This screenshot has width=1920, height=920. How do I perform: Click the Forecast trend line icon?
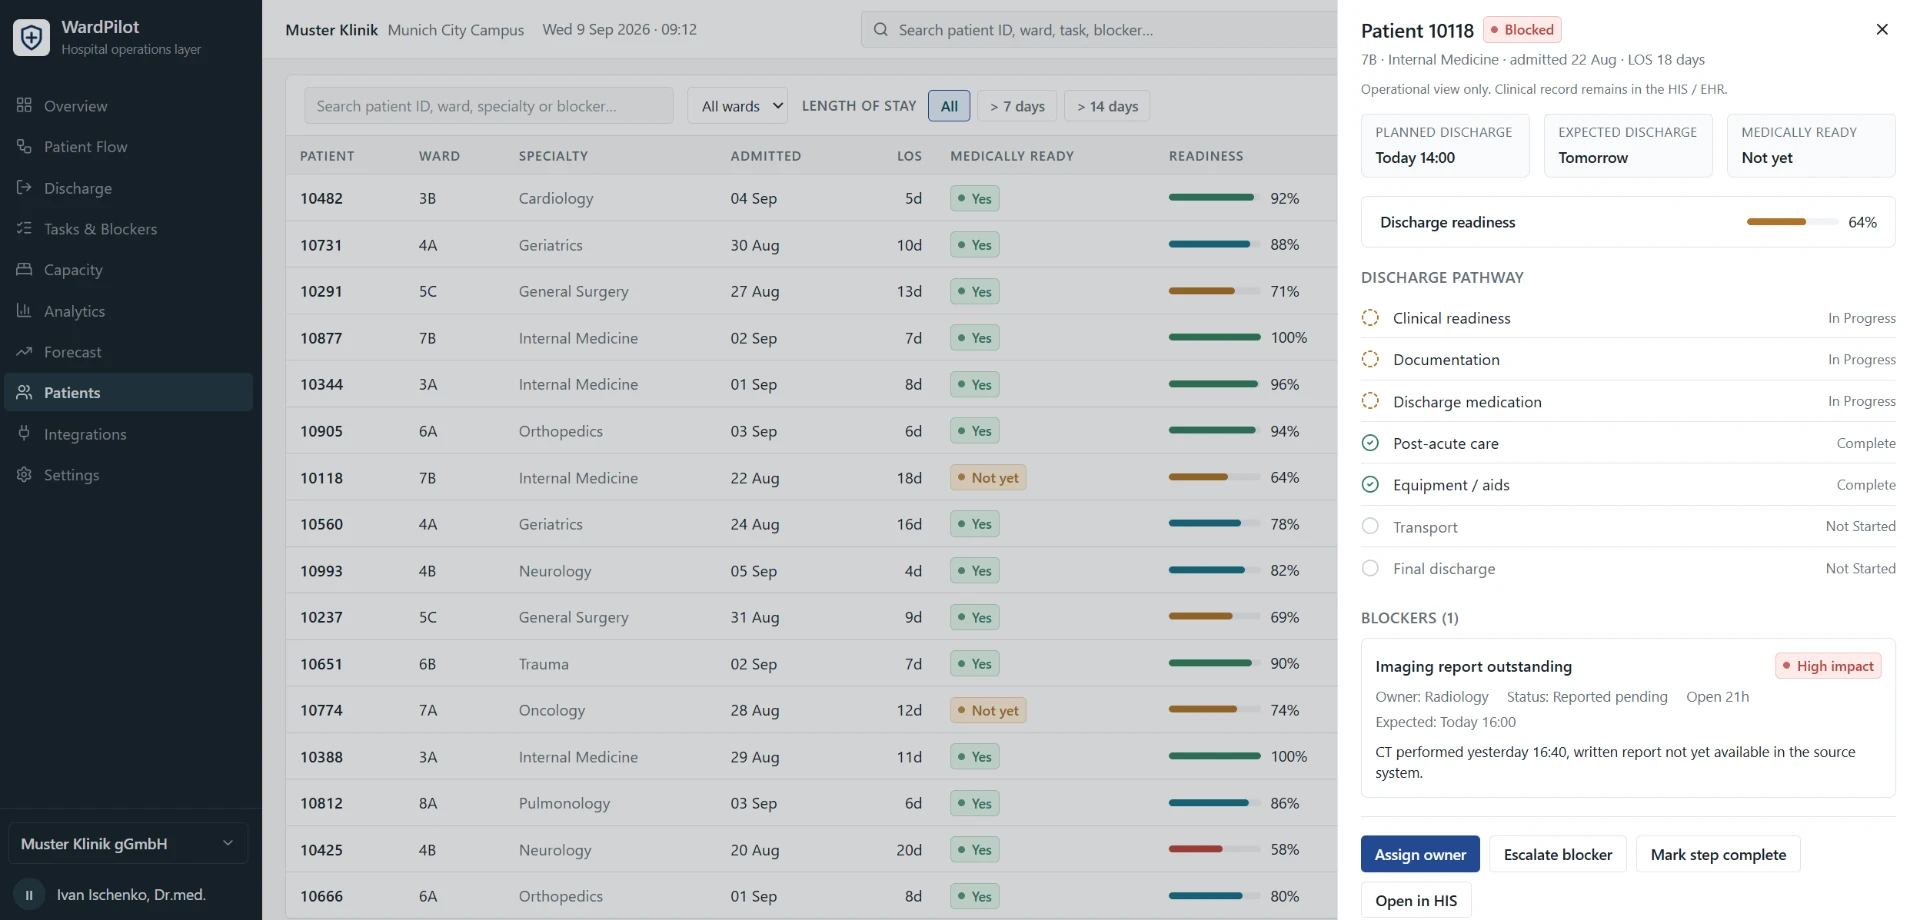24,351
